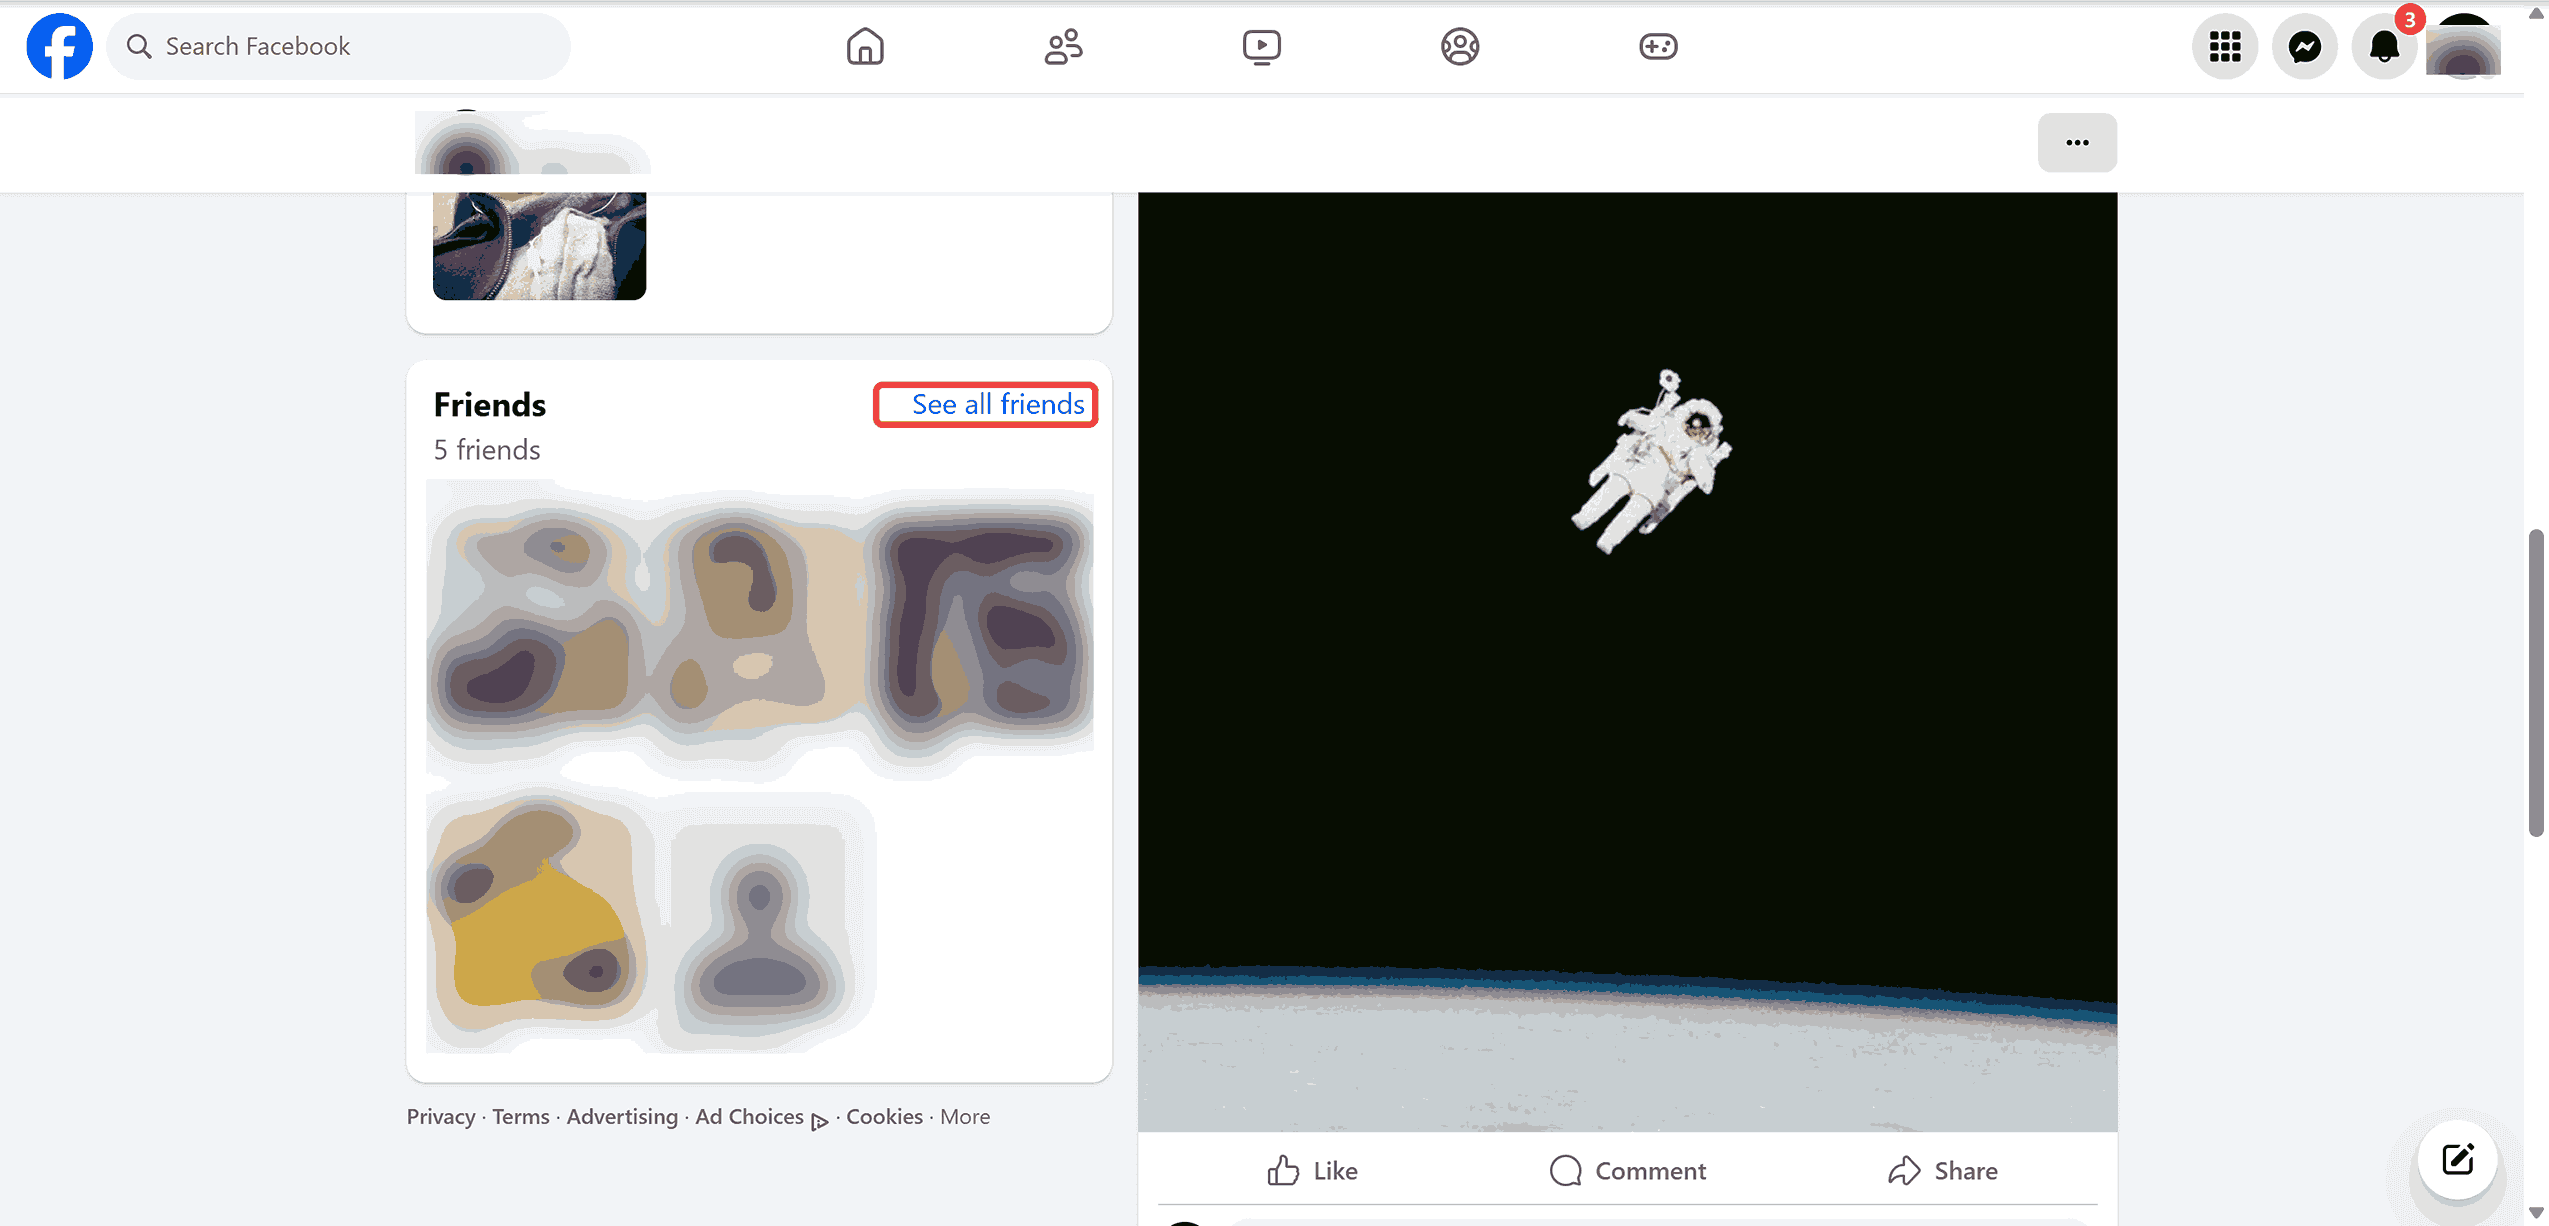Open the Friends tab in the top bar
Viewport: 2549px width, 1226px height.
1063,46
